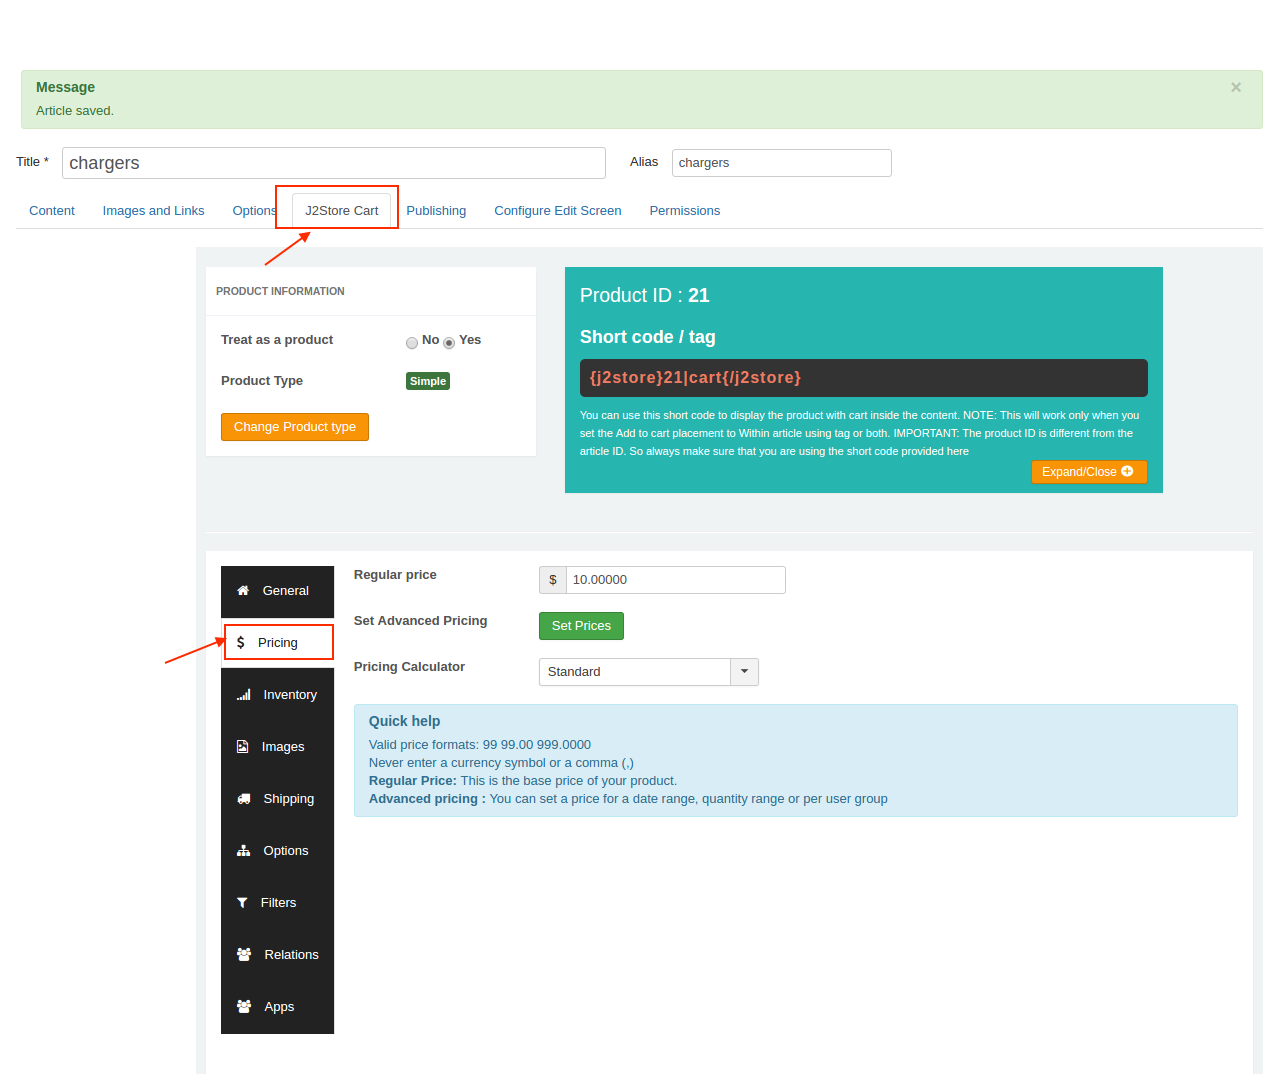The height and width of the screenshot is (1074, 1274).
Task: Open the Pricing Calculator dropdown arrow
Action: 744,671
